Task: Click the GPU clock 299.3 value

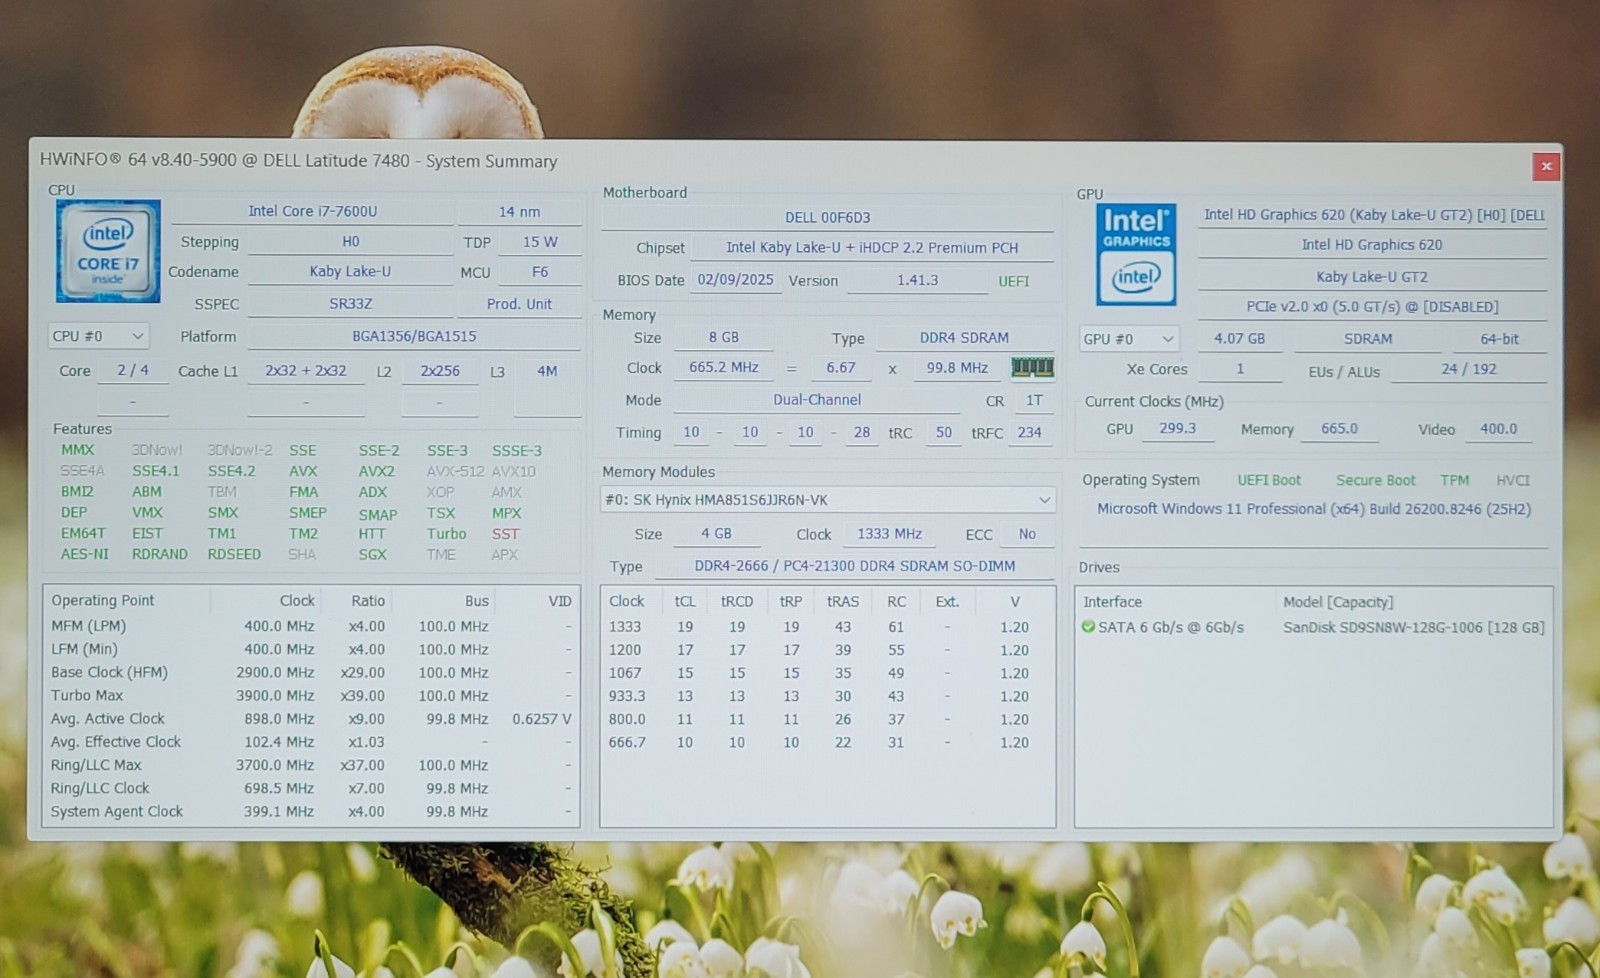Action: coord(1177,428)
